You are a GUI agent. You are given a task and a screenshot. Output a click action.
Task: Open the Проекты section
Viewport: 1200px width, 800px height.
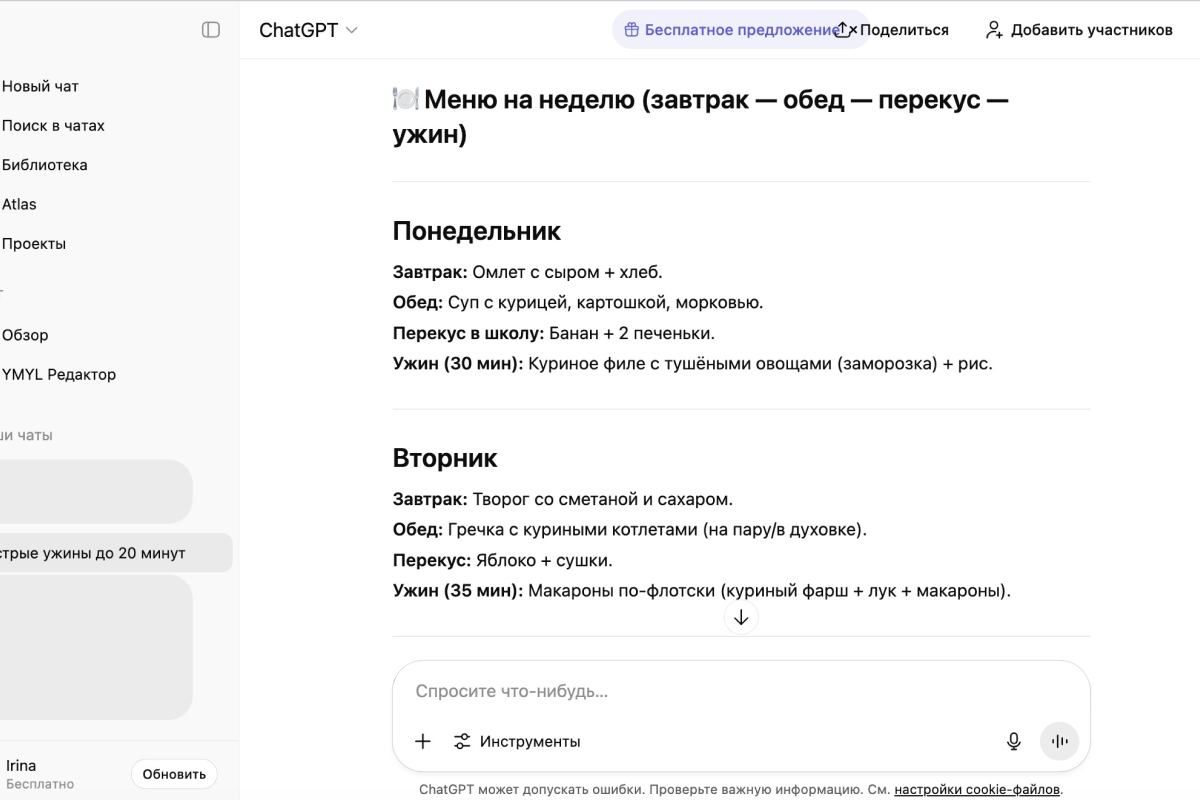(33, 243)
